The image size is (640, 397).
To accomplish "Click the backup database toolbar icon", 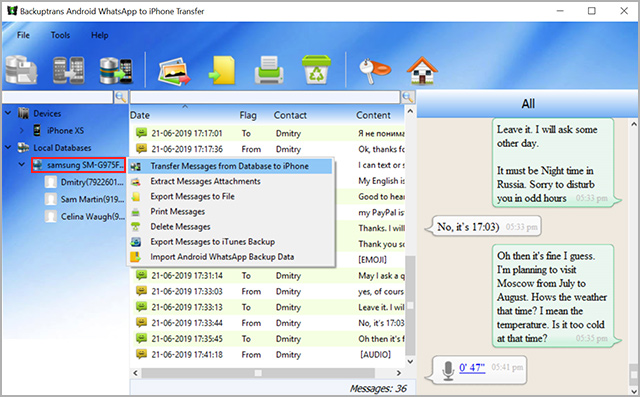I will pos(21,70).
